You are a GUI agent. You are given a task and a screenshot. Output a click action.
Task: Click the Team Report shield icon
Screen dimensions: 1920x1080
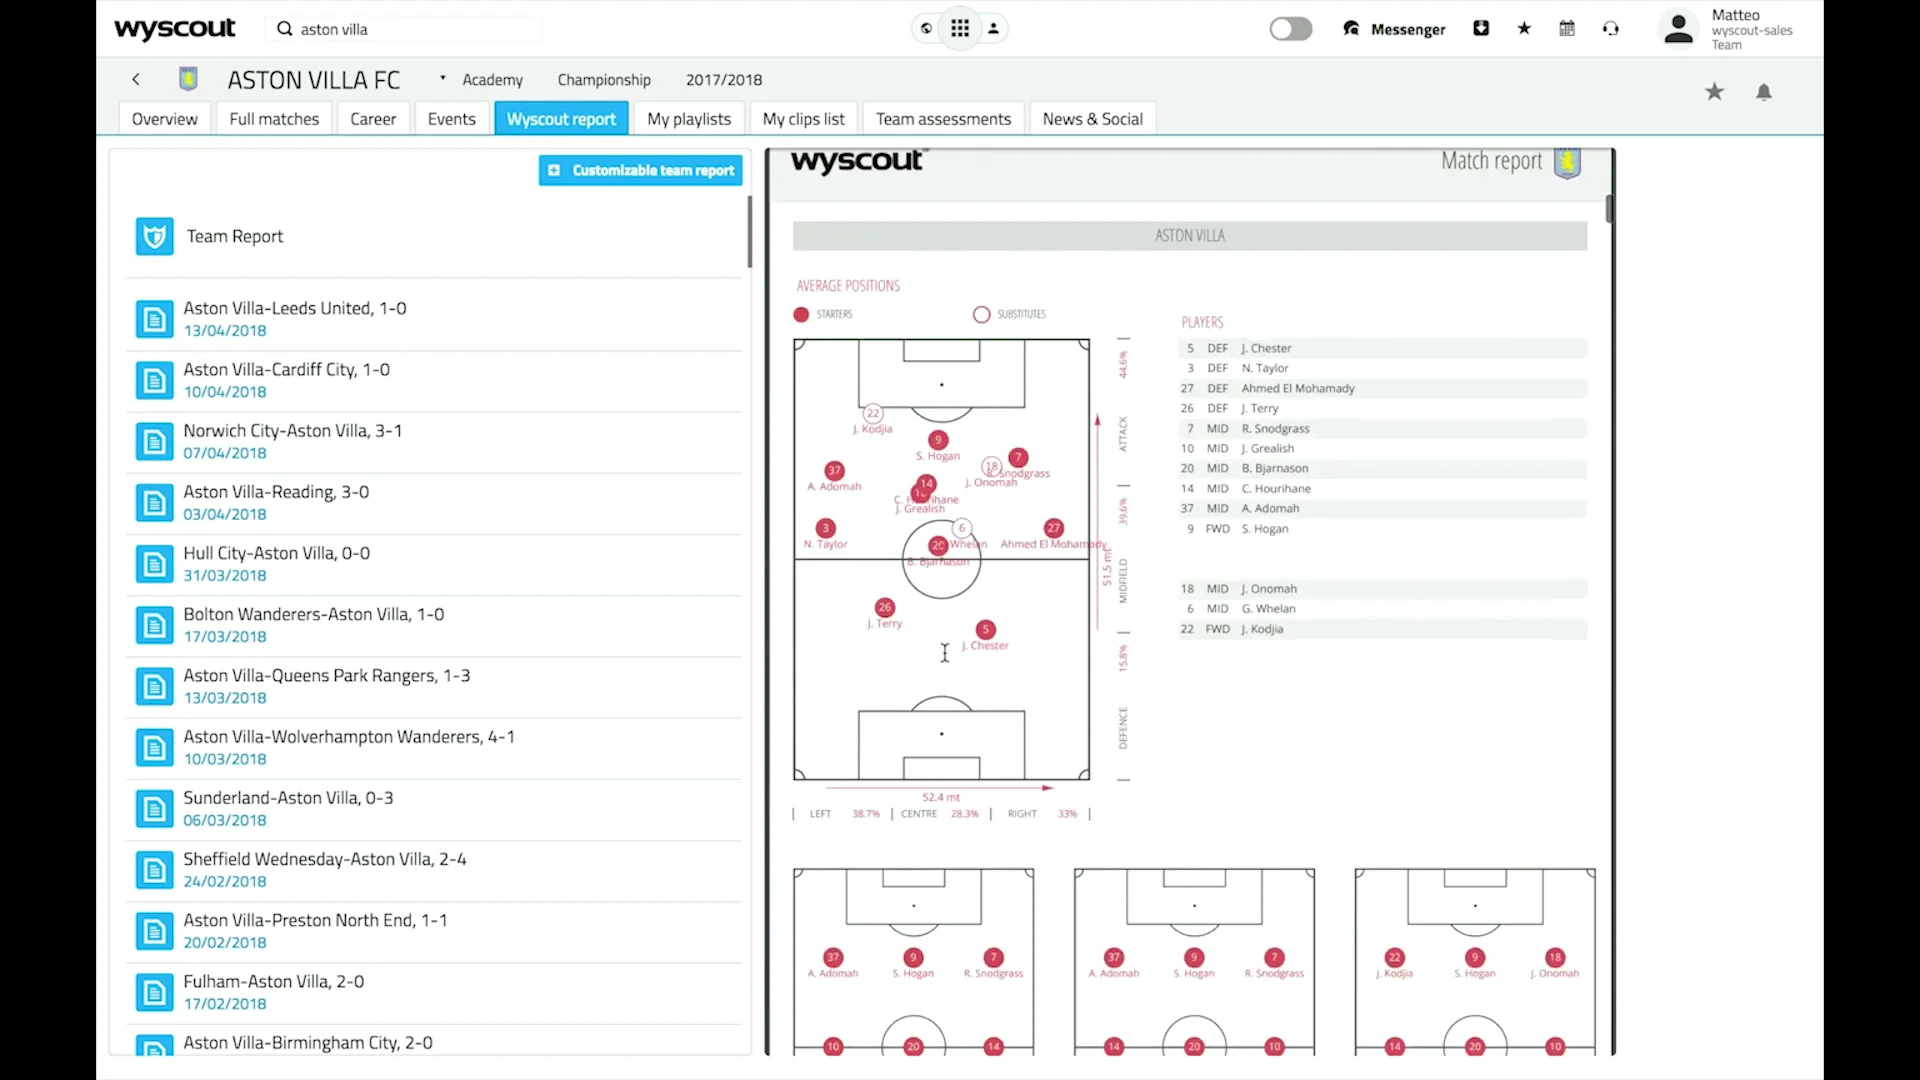coord(155,236)
